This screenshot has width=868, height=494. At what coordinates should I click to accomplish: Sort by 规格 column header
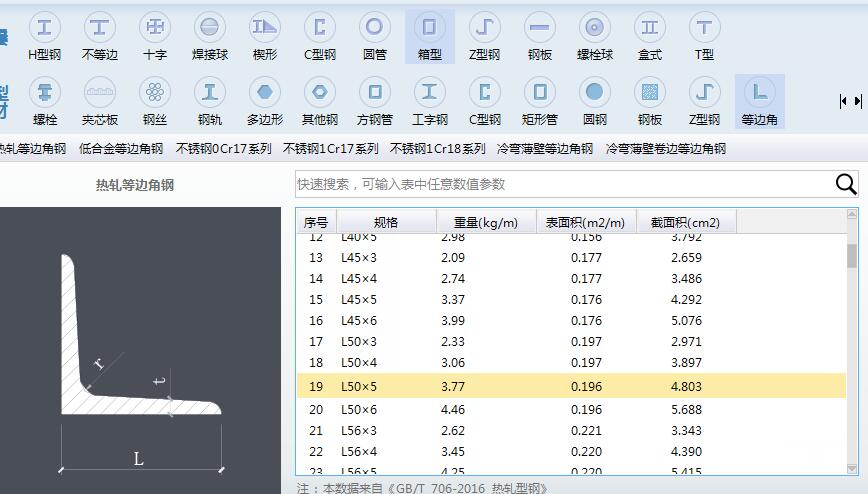386,222
